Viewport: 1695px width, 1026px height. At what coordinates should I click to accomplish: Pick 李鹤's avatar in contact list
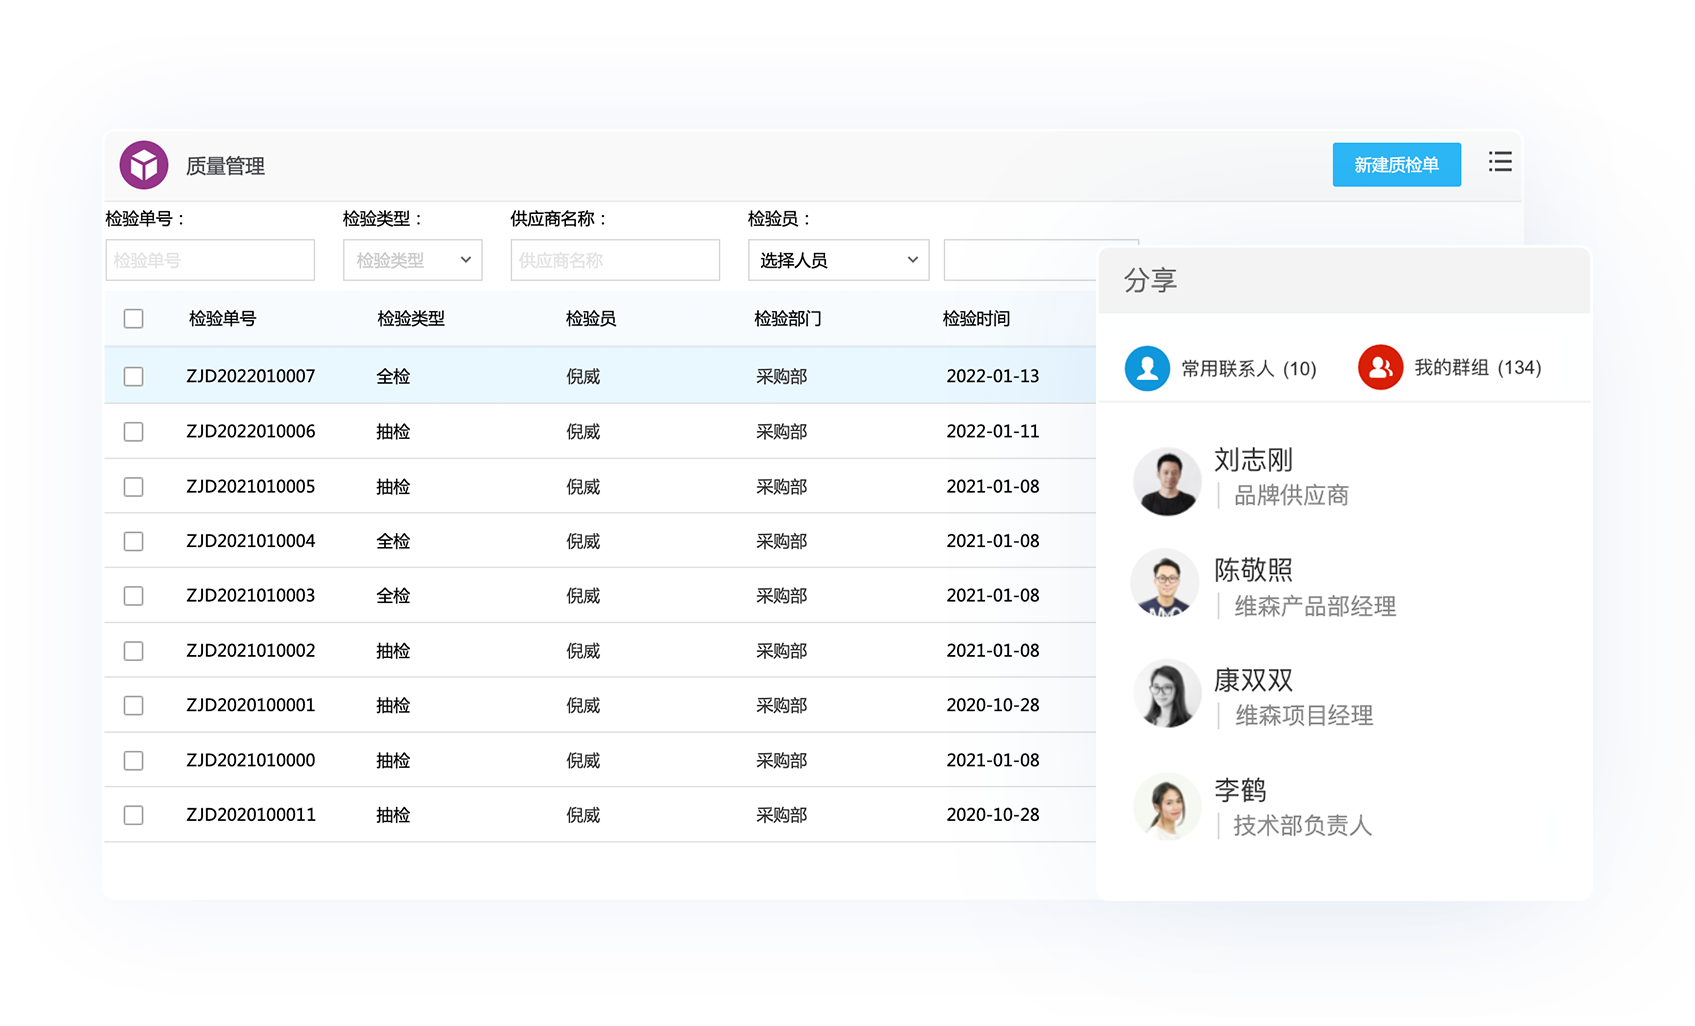point(1166,805)
